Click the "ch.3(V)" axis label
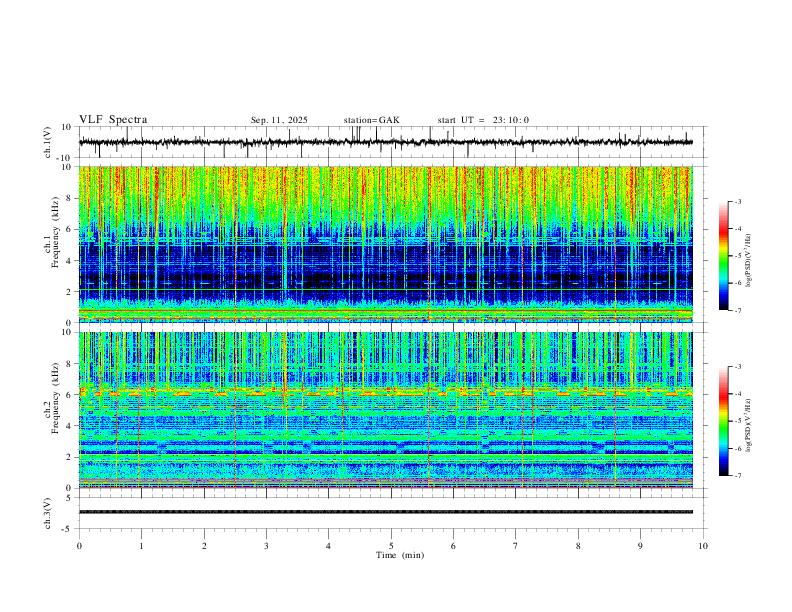 49,513
